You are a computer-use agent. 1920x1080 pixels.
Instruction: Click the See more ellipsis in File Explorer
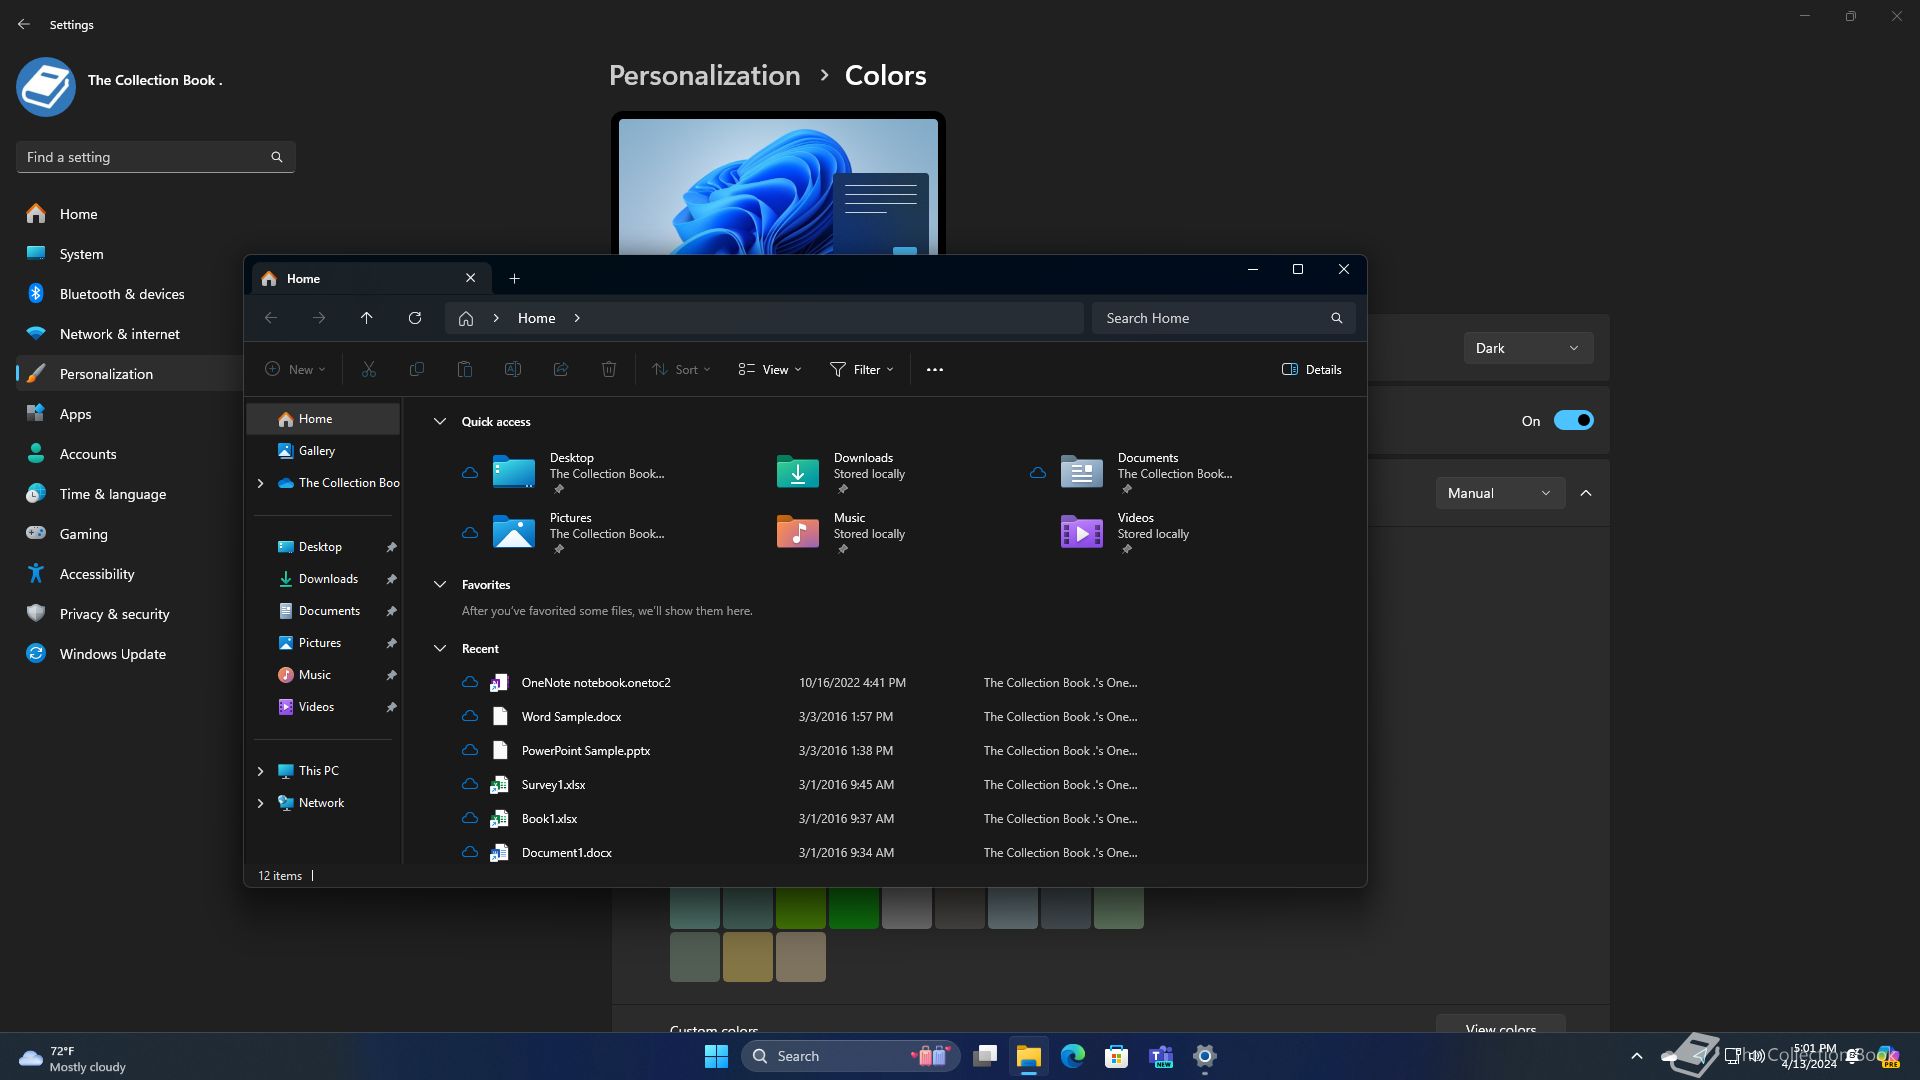935,369
